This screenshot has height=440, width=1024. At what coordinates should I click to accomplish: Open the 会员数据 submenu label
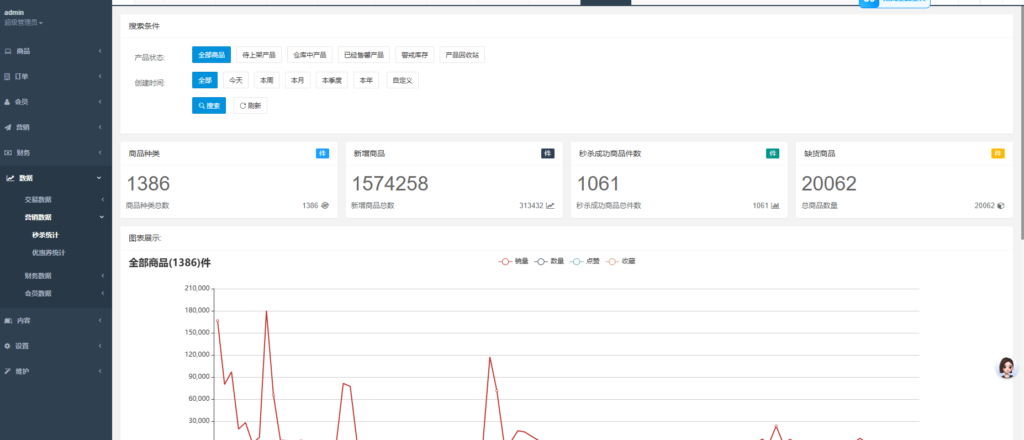click(x=38, y=293)
